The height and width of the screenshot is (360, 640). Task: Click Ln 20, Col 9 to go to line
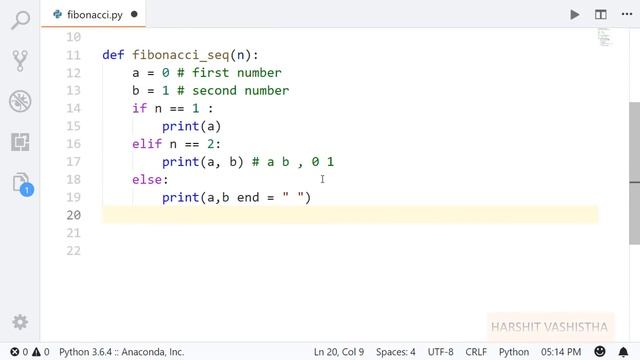(x=339, y=352)
